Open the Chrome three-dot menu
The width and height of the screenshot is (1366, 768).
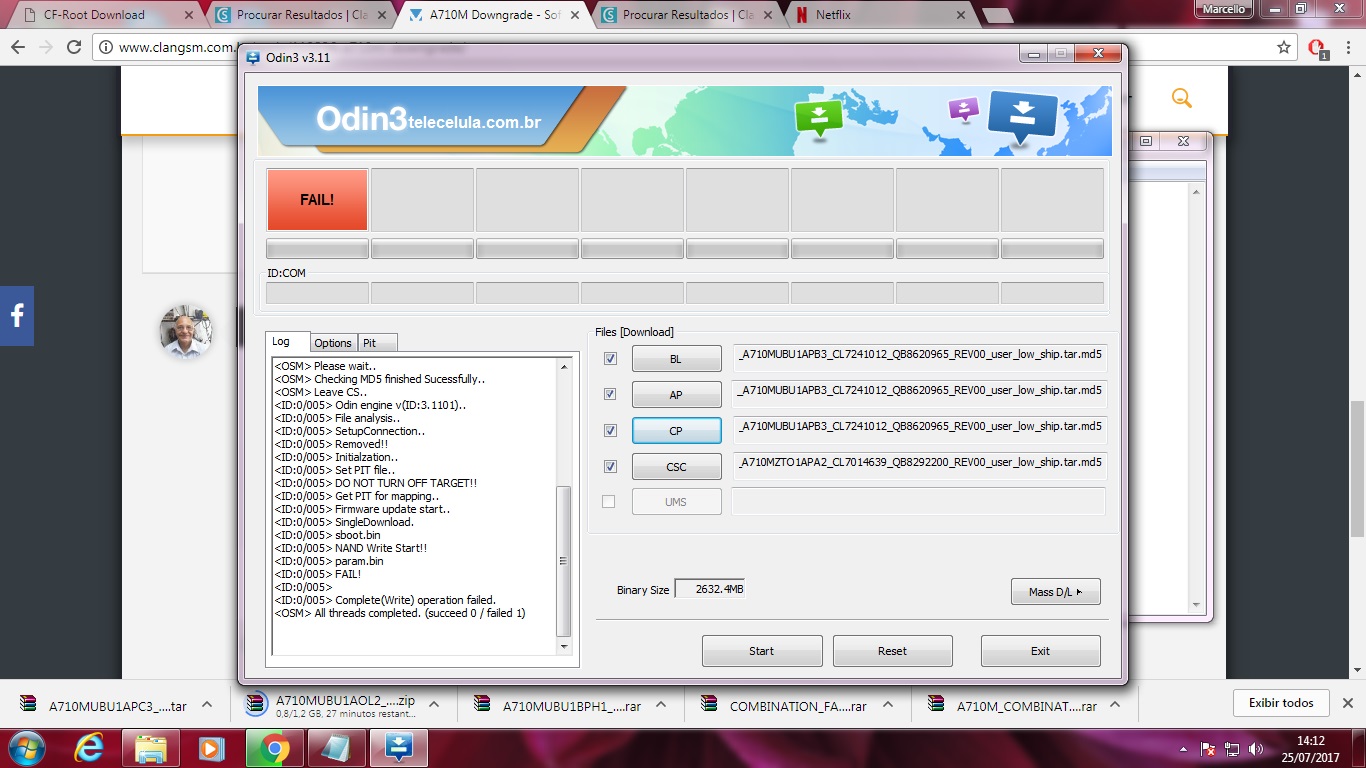coord(1348,47)
